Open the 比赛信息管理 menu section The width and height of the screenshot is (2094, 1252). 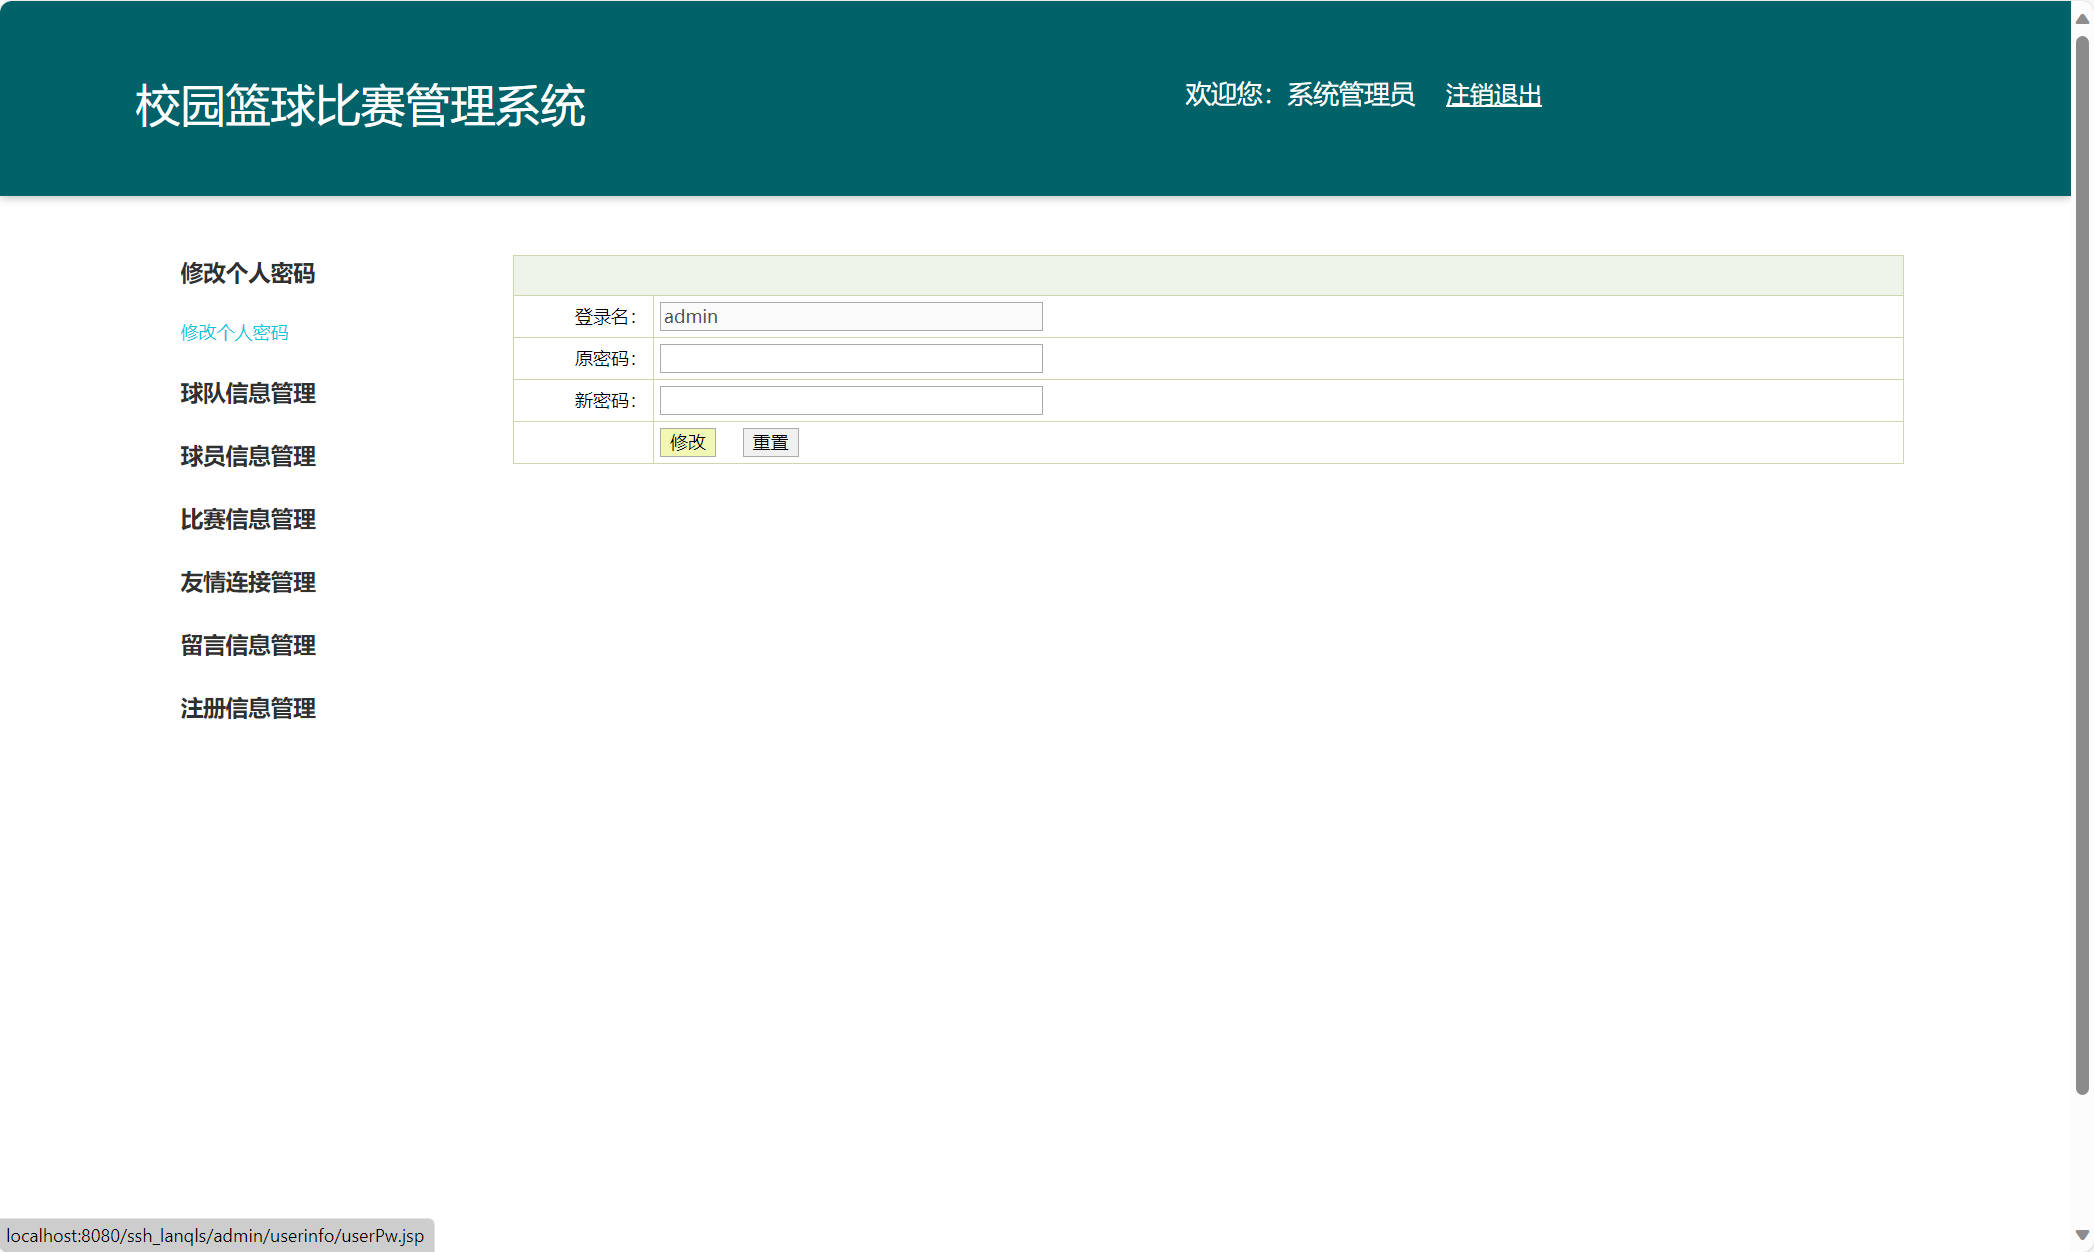[x=246, y=519]
